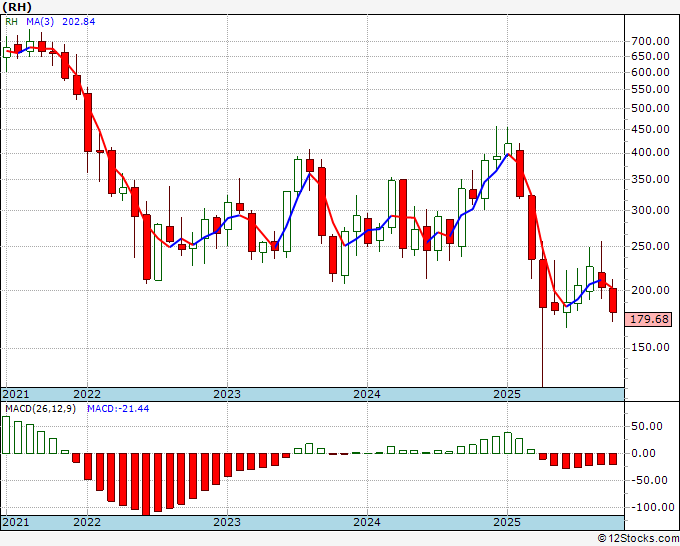This screenshot has height=546, width=680.
Task: Click the MACD(26,12,9) indicator label
Action: pos(40,409)
